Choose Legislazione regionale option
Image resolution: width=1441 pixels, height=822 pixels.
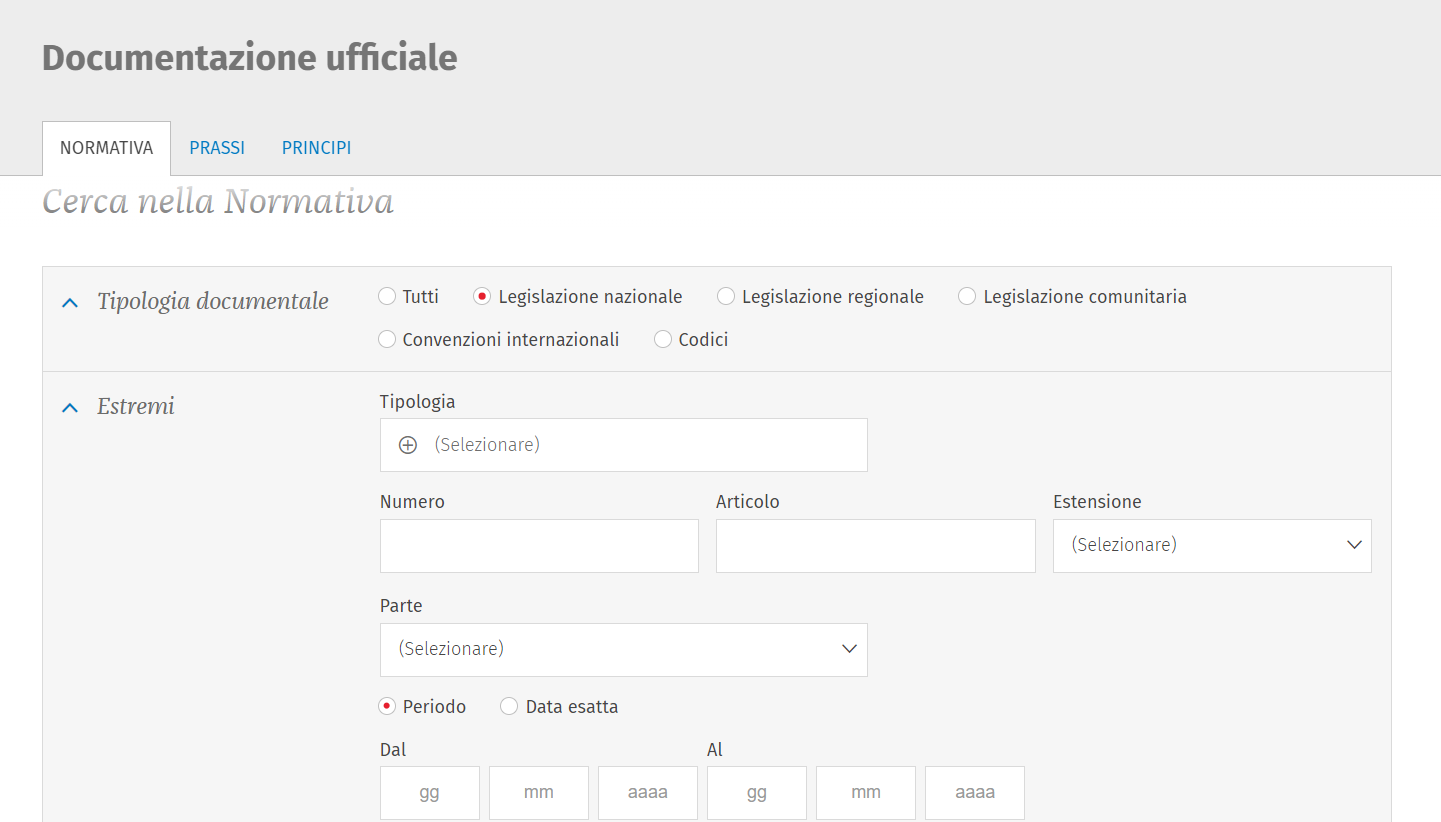pos(726,297)
